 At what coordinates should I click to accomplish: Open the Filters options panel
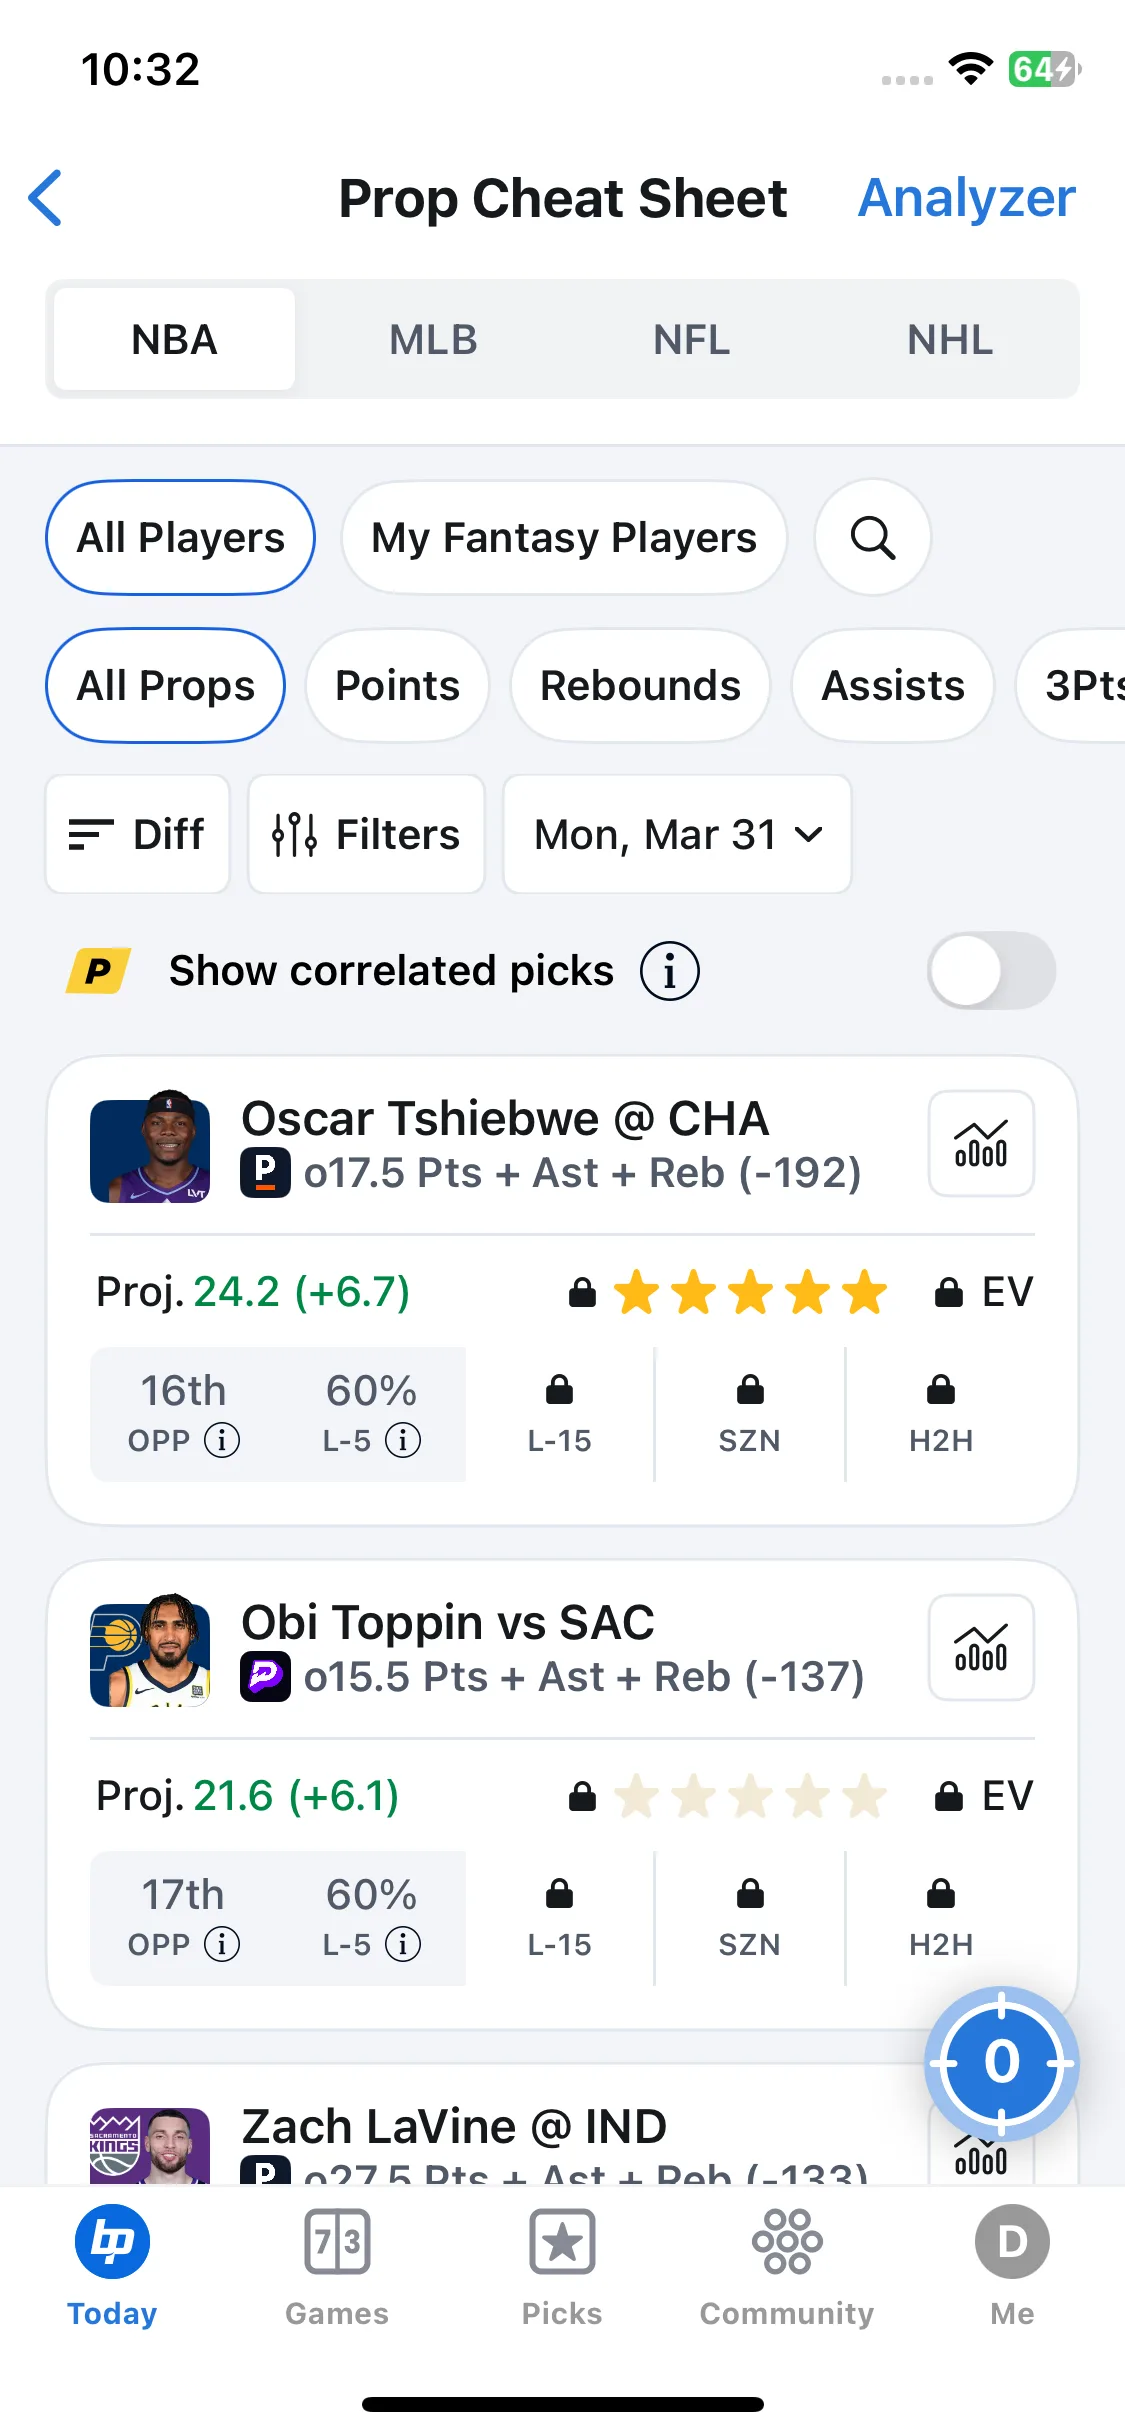[x=367, y=834]
